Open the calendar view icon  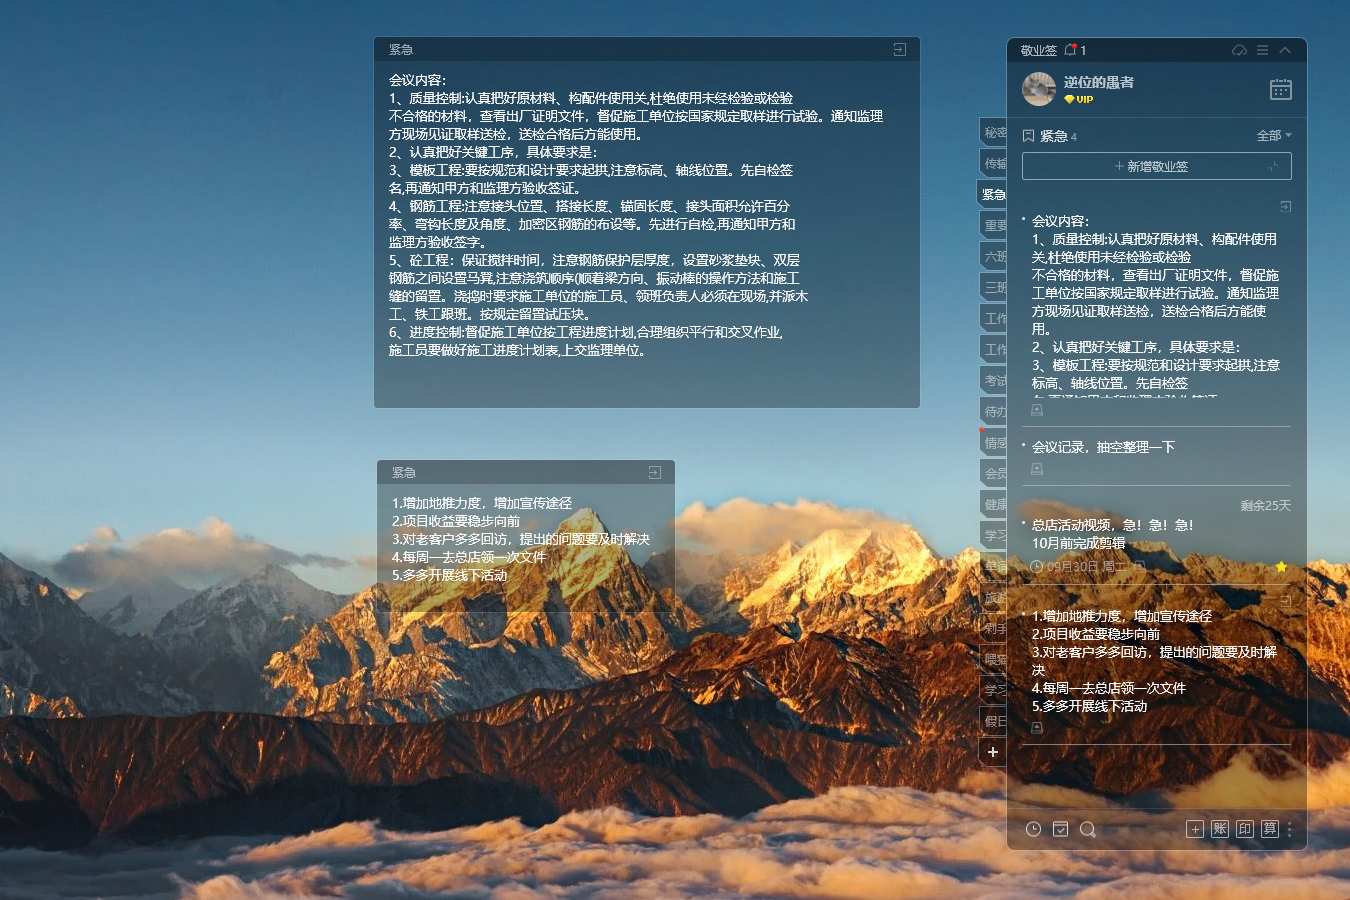(1281, 89)
